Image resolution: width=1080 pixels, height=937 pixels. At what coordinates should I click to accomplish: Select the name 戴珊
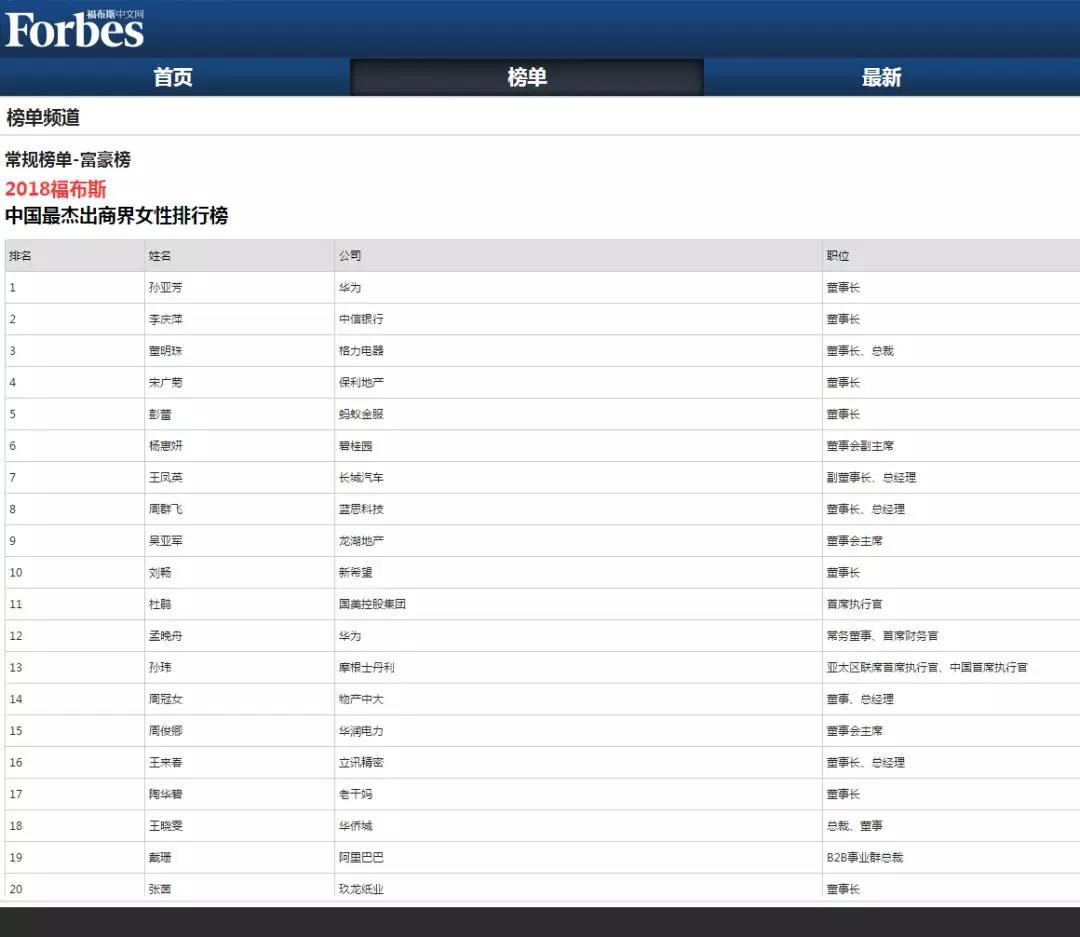160,858
